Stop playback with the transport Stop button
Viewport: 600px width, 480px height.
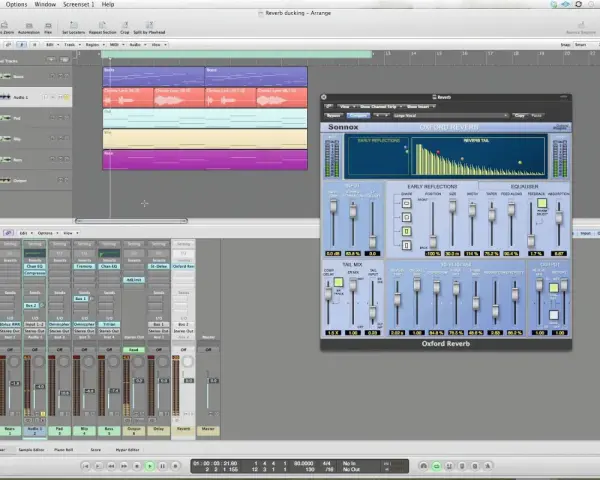click(137, 466)
